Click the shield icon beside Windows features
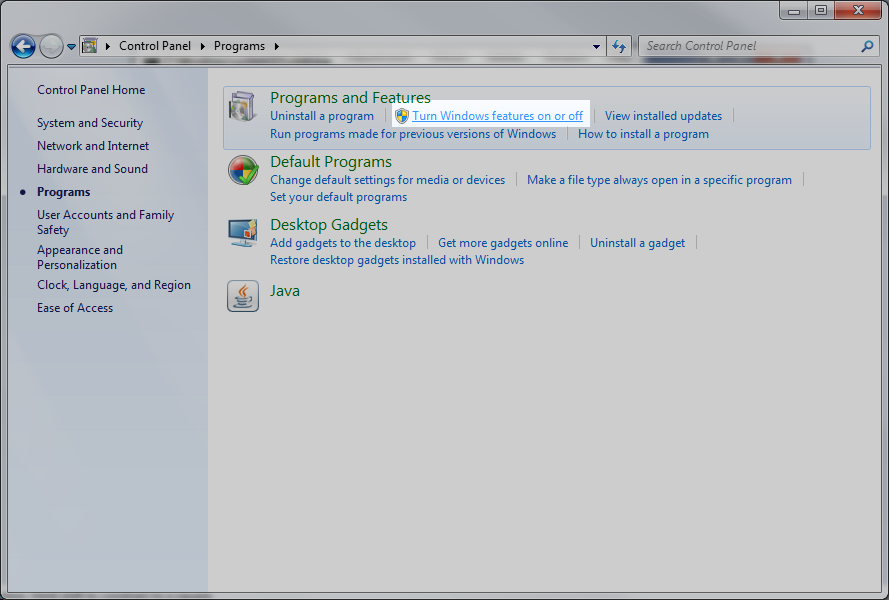 coord(402,116)
